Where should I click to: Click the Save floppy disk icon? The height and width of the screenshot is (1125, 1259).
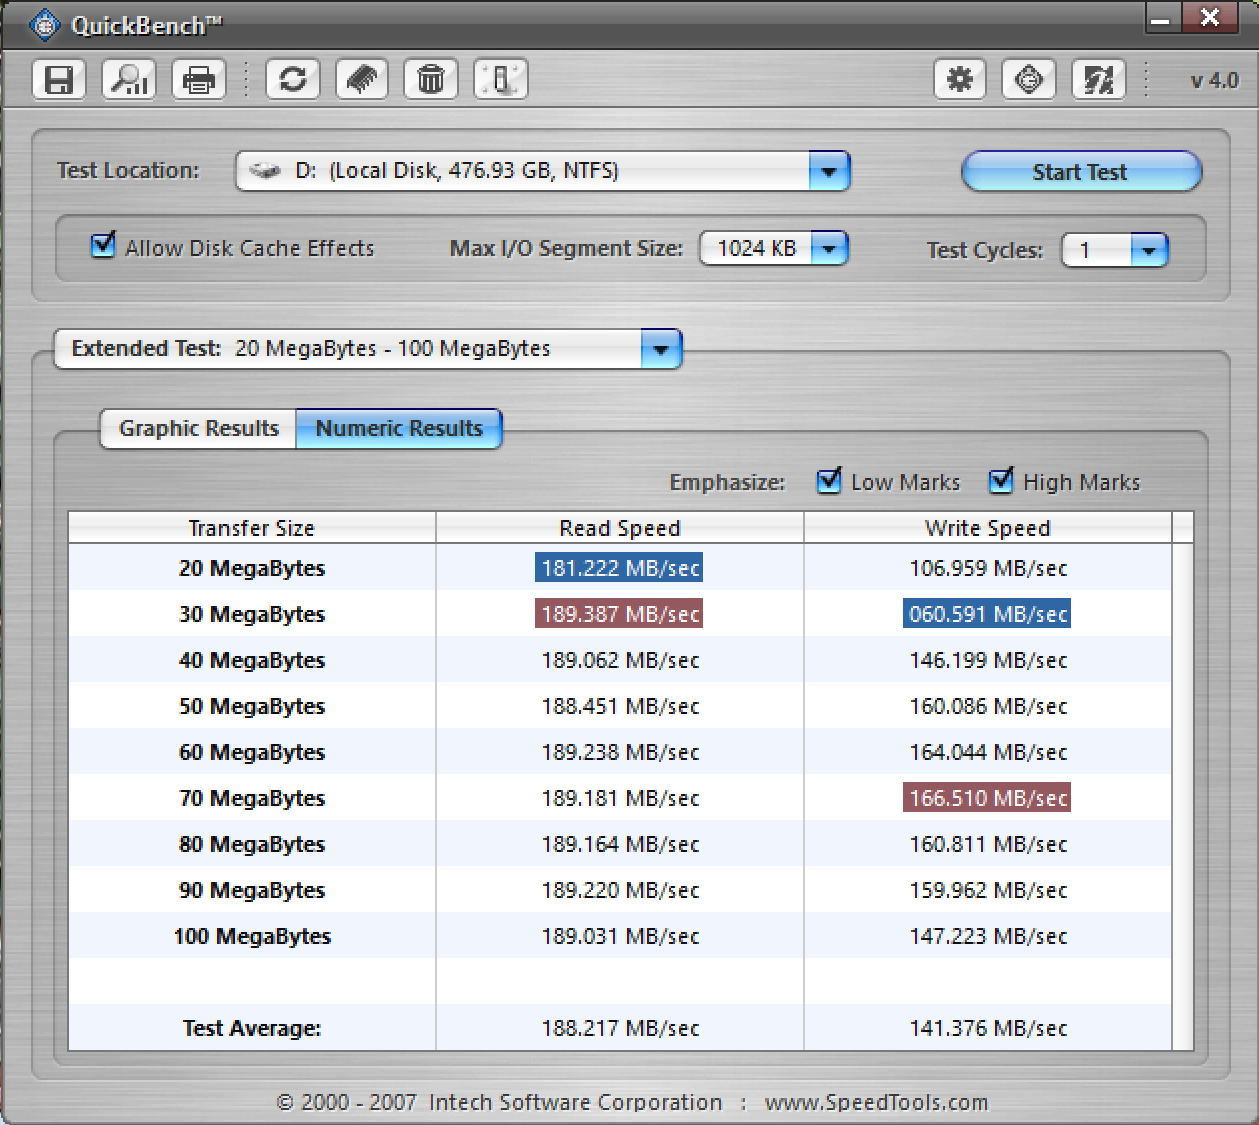point(59,79)
